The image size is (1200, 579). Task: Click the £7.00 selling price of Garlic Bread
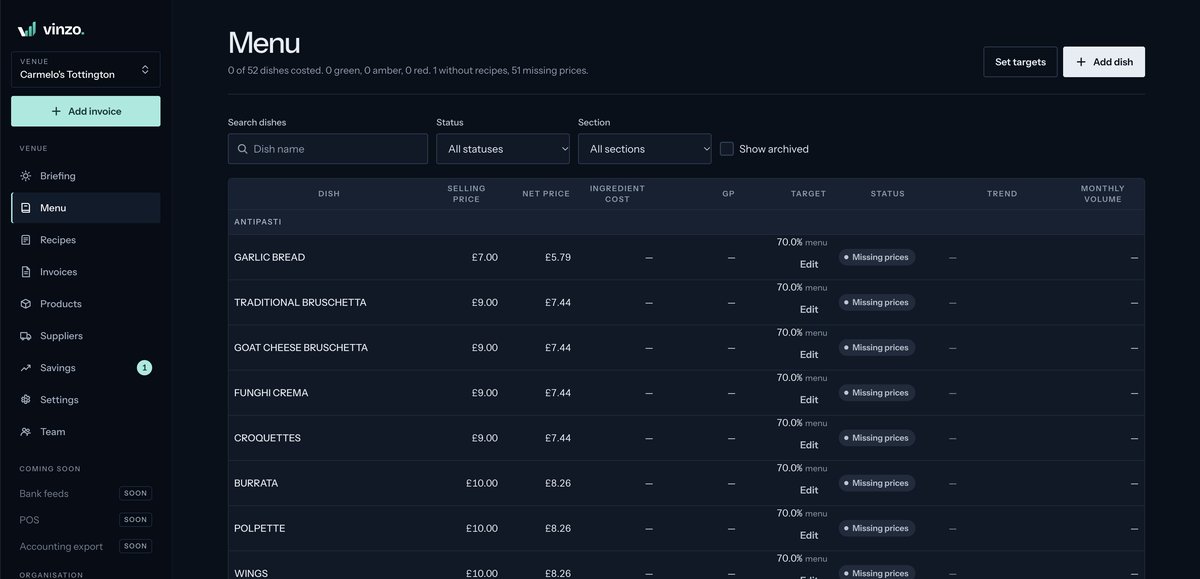click(x=485, y=257)
